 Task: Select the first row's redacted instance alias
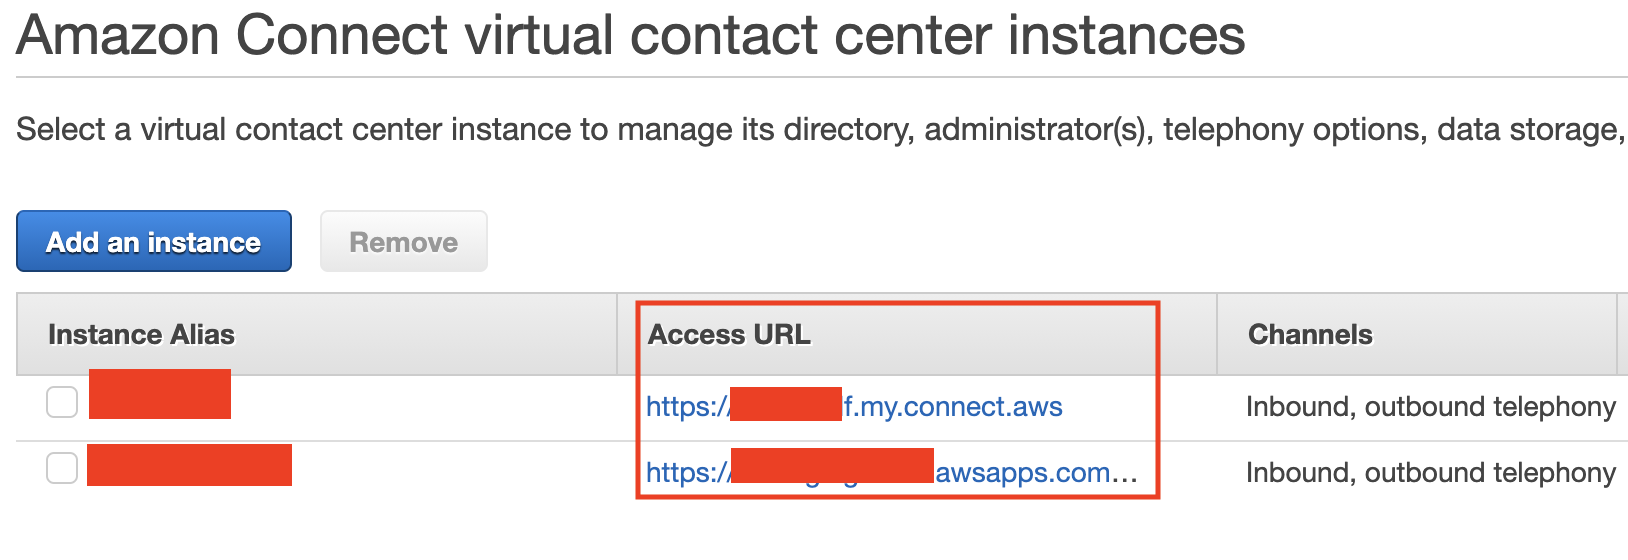pyautogui.click(x=160, y=394)
